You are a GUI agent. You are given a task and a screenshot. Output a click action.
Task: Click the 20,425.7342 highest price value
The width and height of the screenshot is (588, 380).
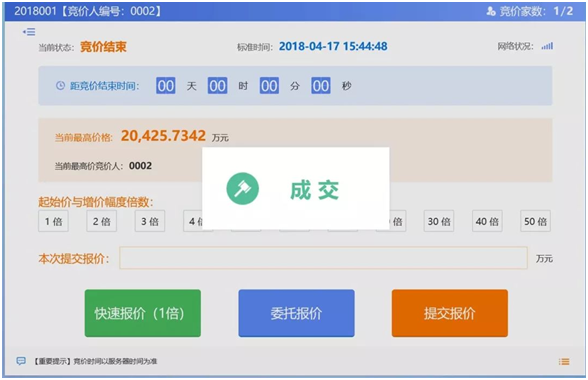(163, 136)
